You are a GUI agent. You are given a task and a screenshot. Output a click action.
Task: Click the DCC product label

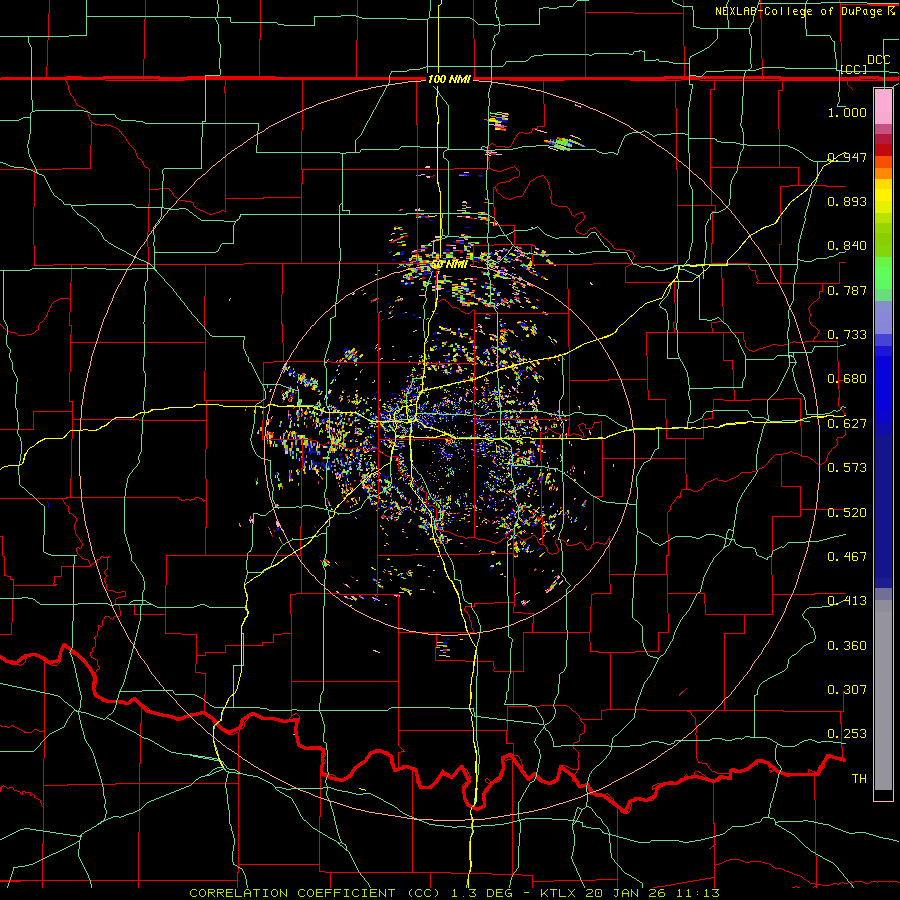pos(878,60)
